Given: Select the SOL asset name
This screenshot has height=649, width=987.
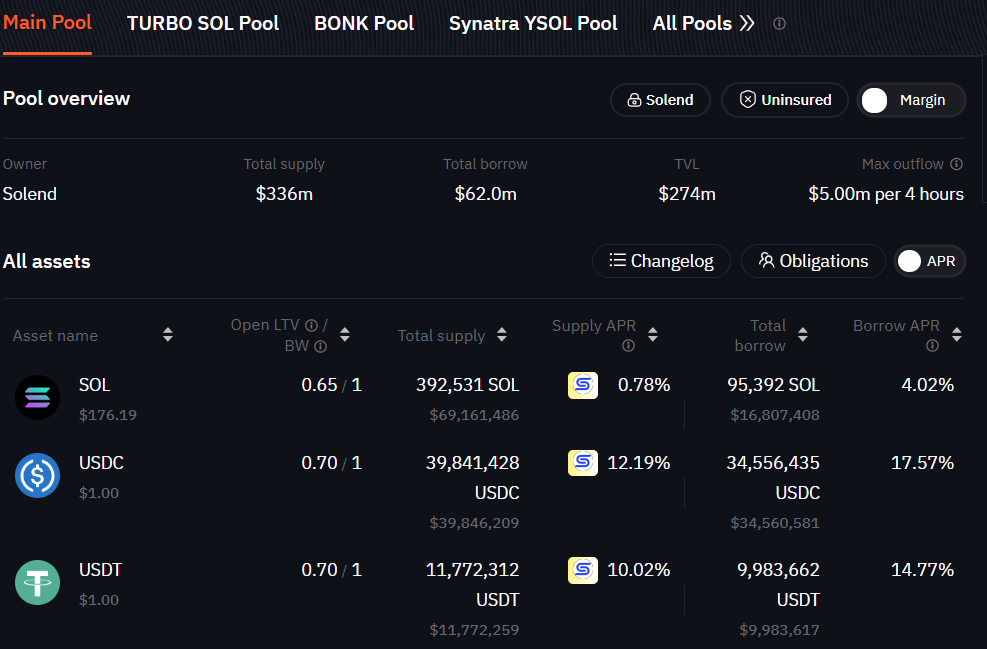Looking at the screenshot, I should [94, 385].
